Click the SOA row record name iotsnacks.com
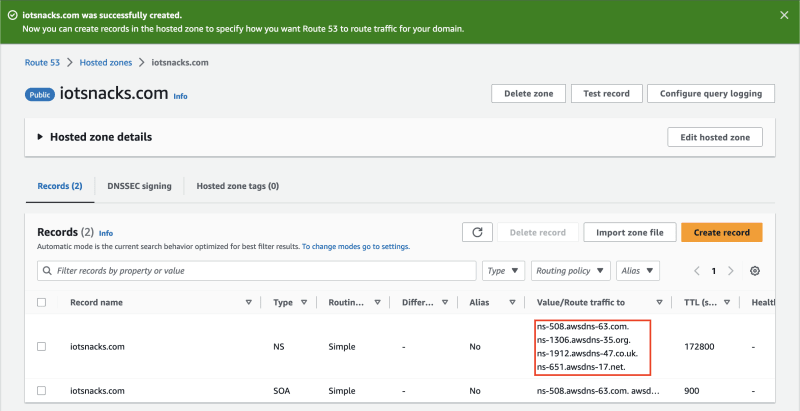Screen dimensions: 800x411 (97, 391)
